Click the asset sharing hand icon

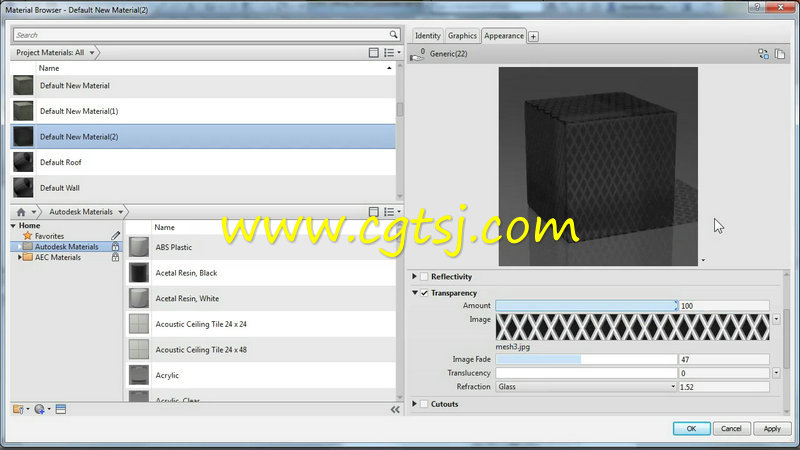point(417,54)
